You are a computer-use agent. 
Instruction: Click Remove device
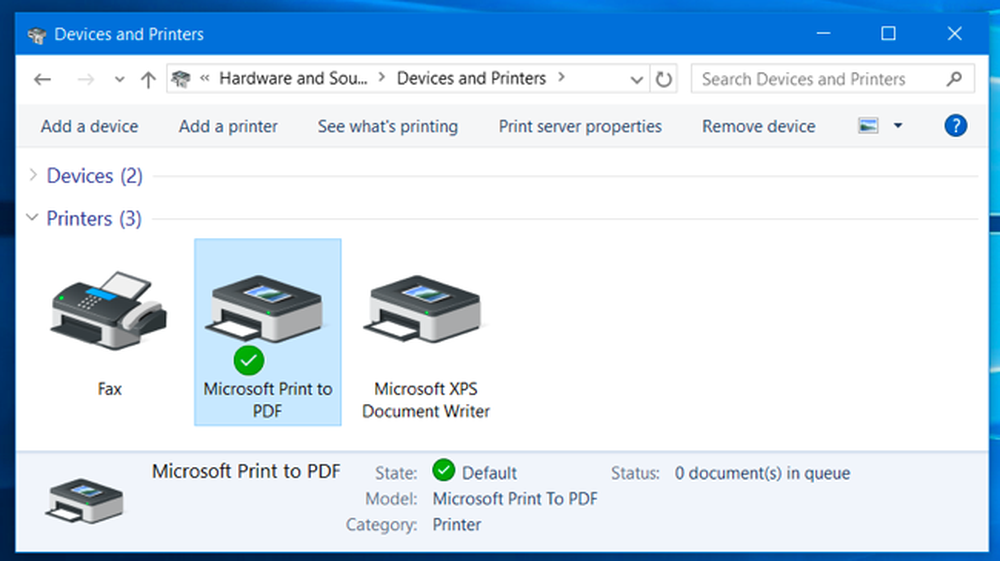pyautogui.click(x=759, y=126)
